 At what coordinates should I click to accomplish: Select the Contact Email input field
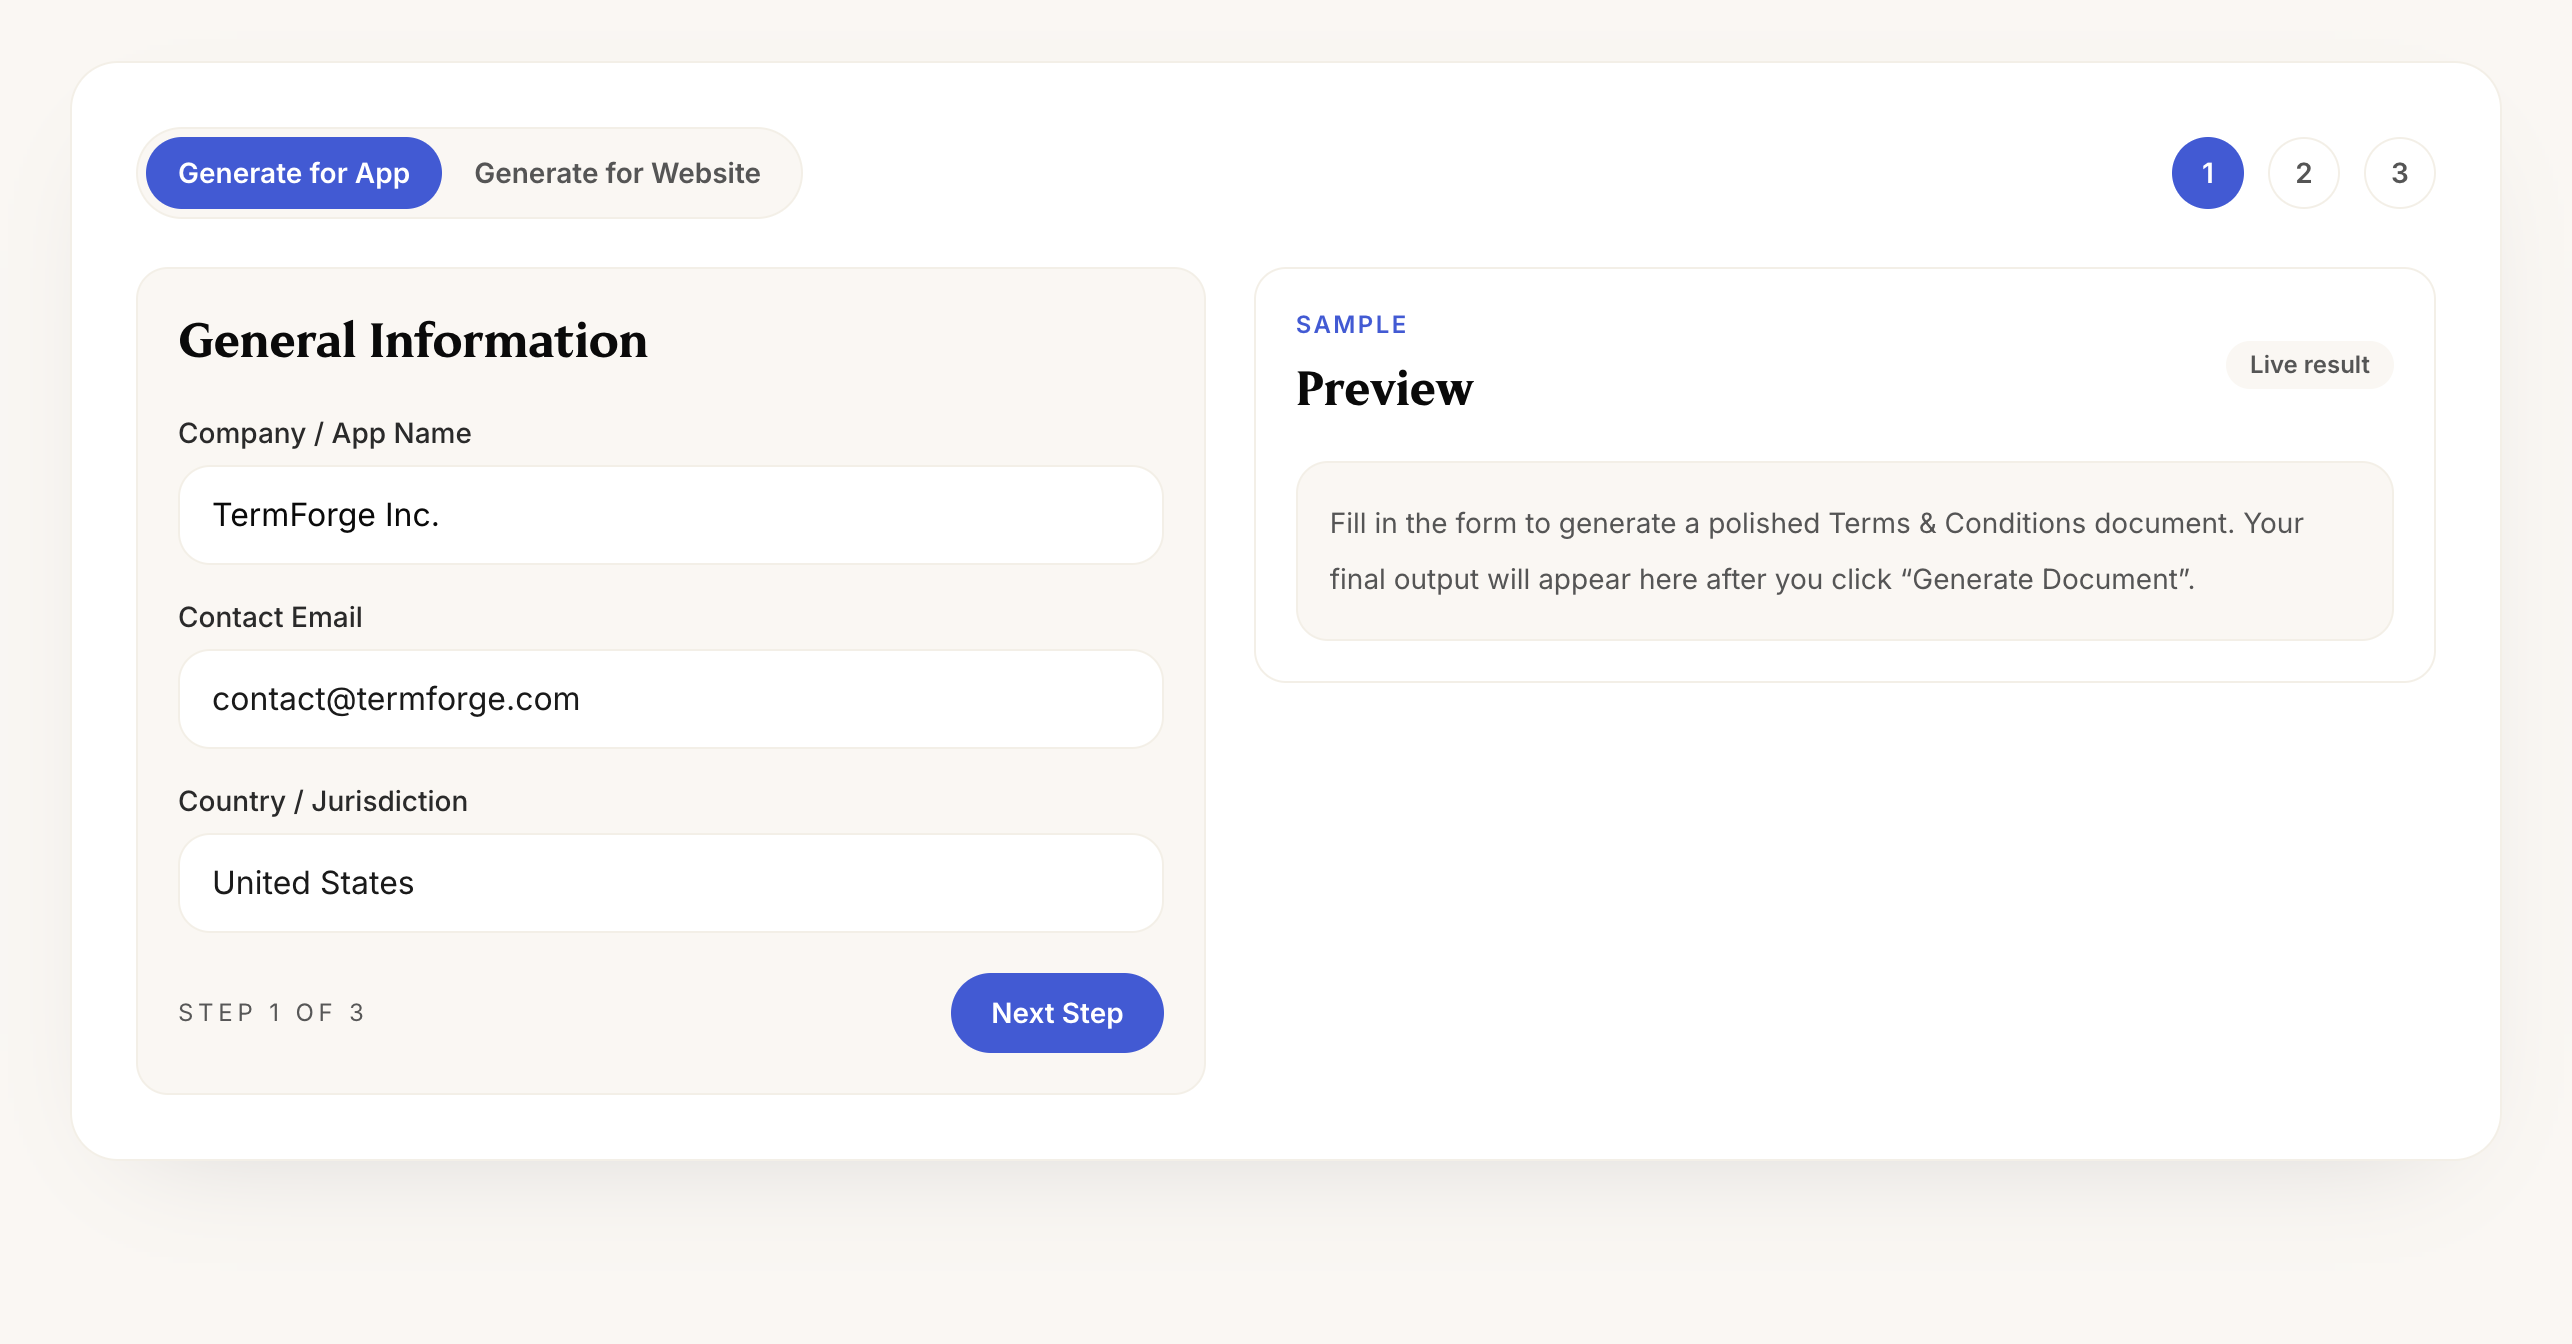(670, 698)
